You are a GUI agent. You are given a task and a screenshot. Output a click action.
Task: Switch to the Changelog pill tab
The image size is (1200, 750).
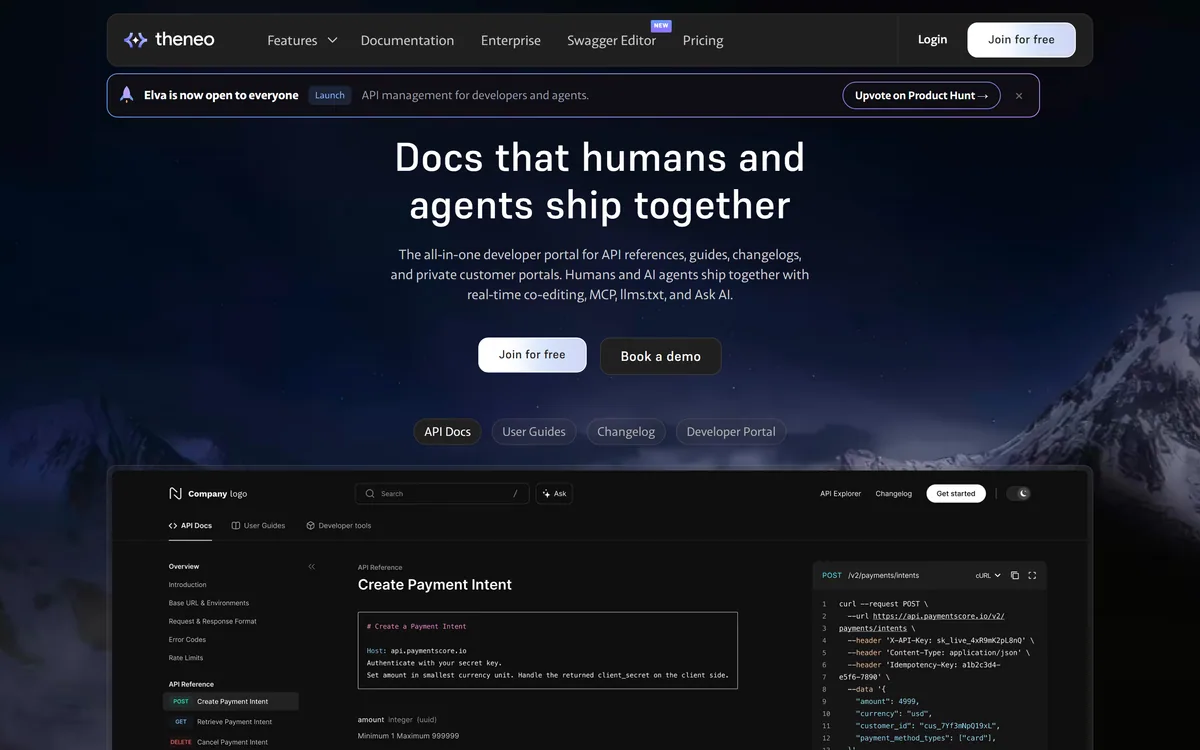pos(626,432)
